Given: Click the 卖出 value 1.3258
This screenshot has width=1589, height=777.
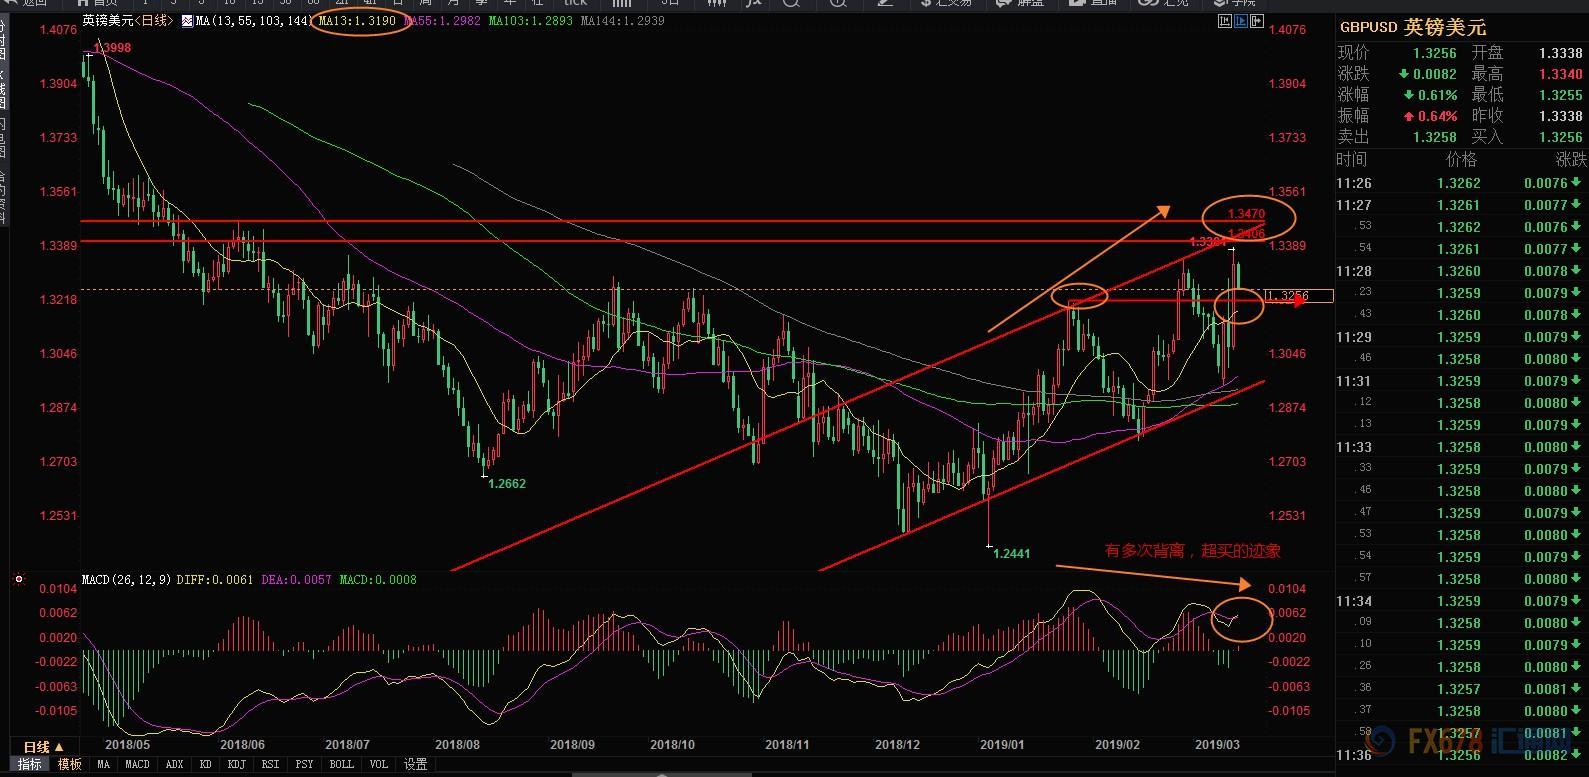Looking at the screenshot, I should point(1434,137).
